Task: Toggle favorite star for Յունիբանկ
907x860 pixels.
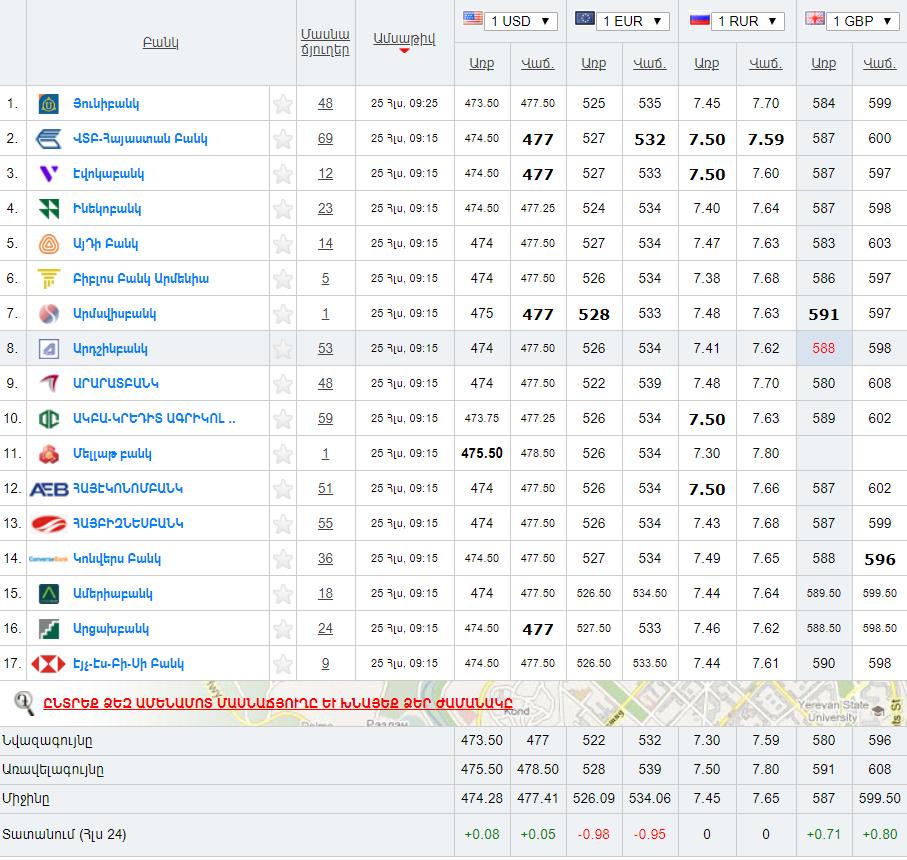Action: point(283,103)
